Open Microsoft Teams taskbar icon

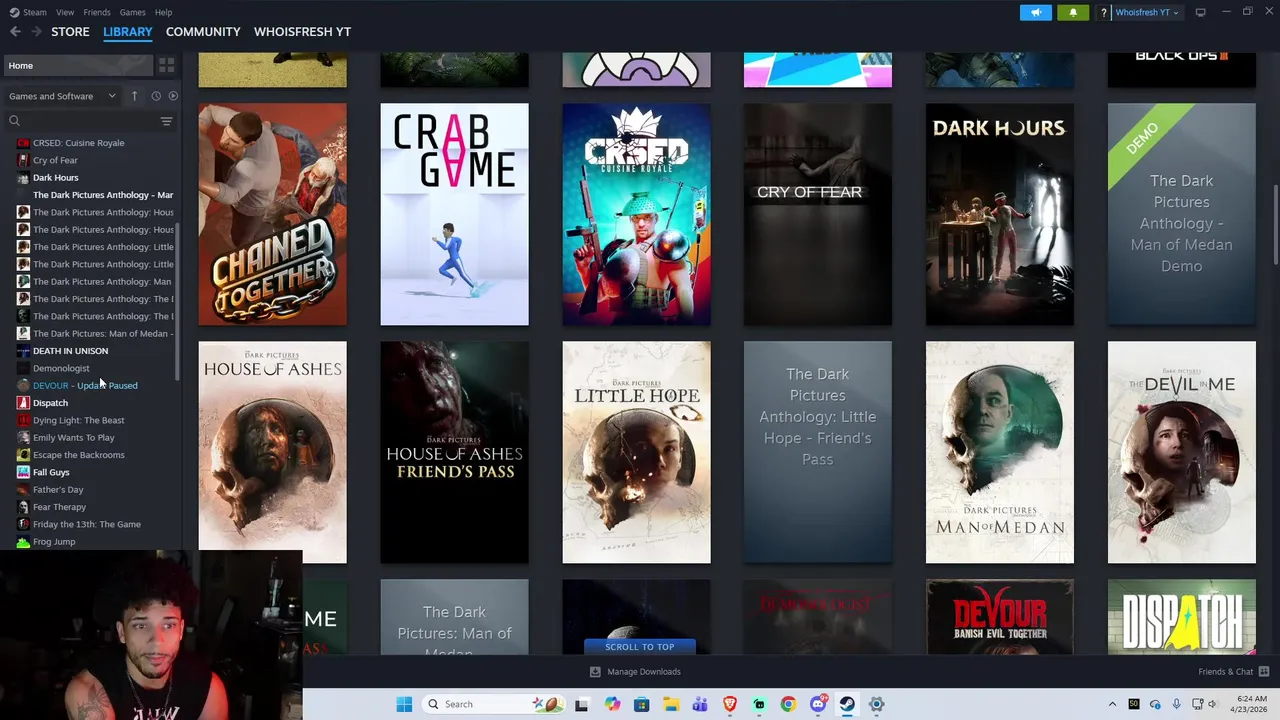(x=700, y=704)
